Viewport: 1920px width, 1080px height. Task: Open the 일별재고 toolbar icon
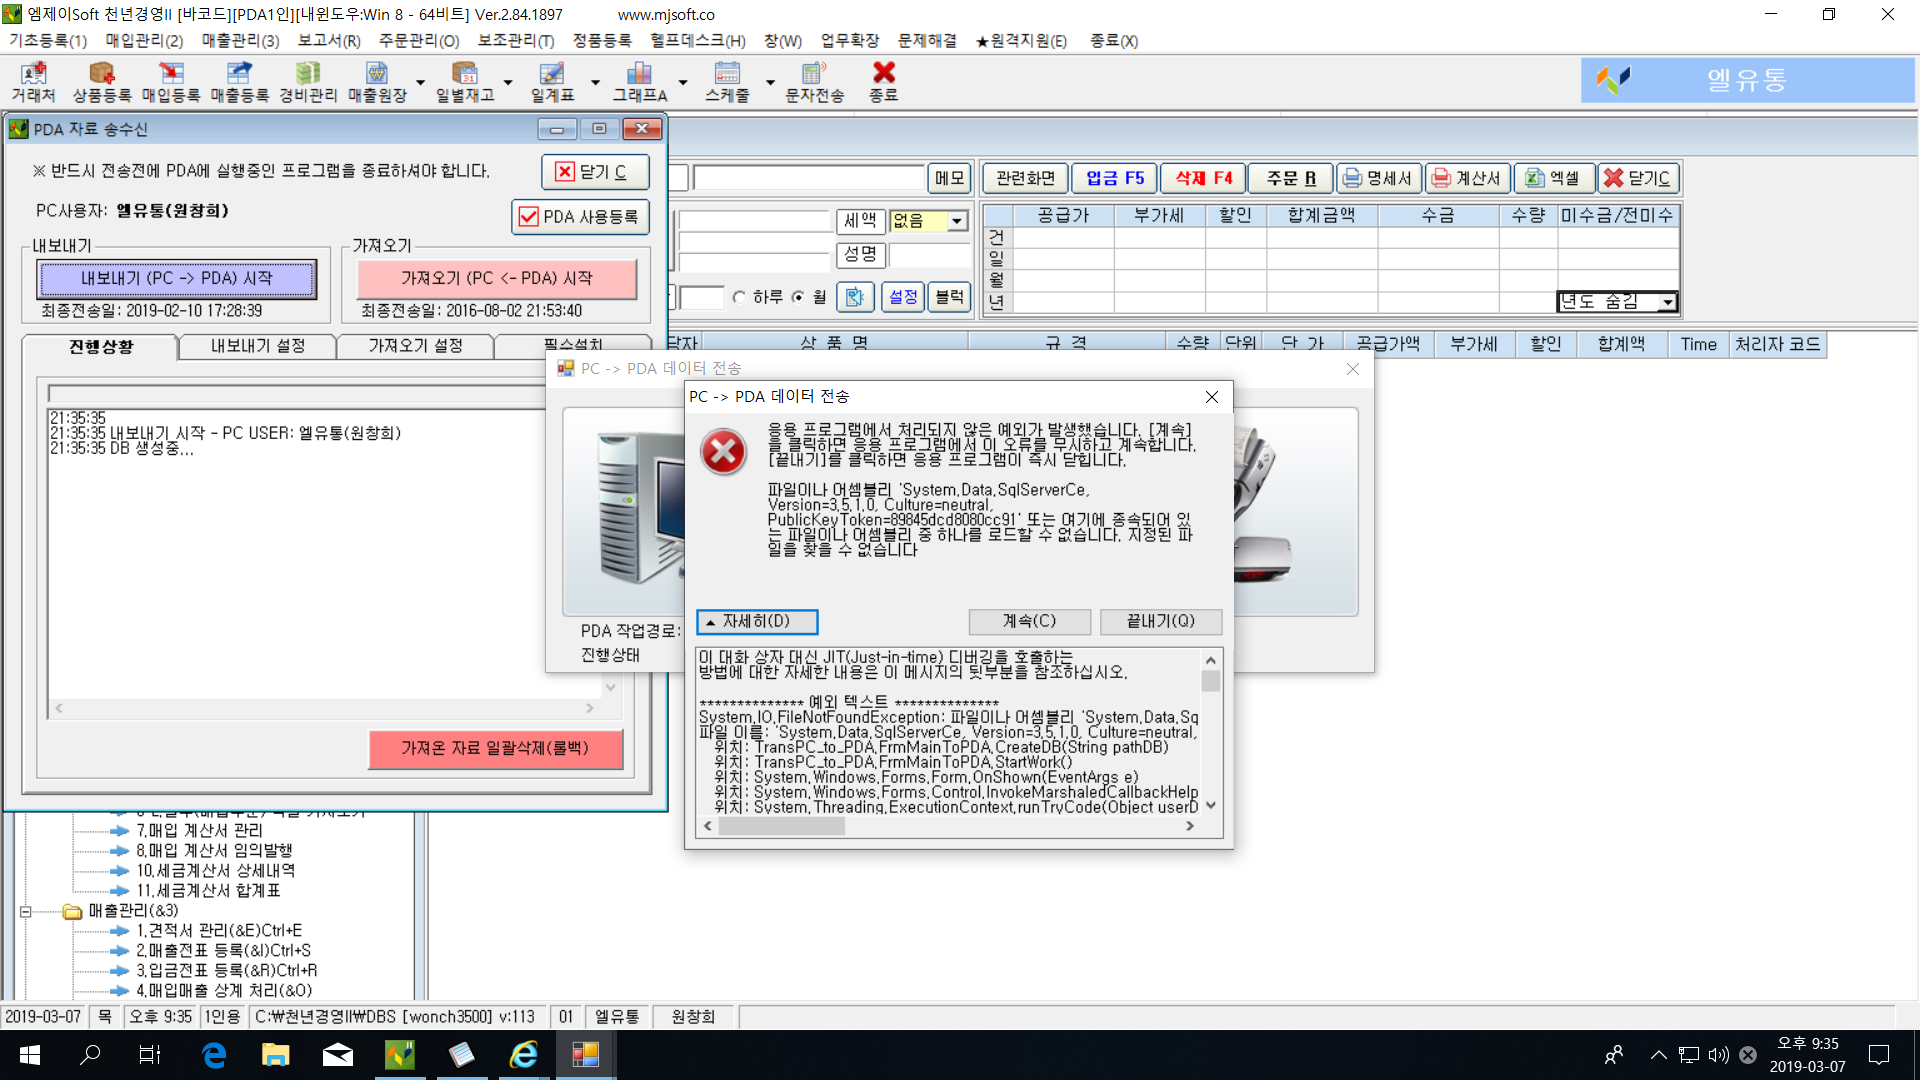(x=465, y=82)
